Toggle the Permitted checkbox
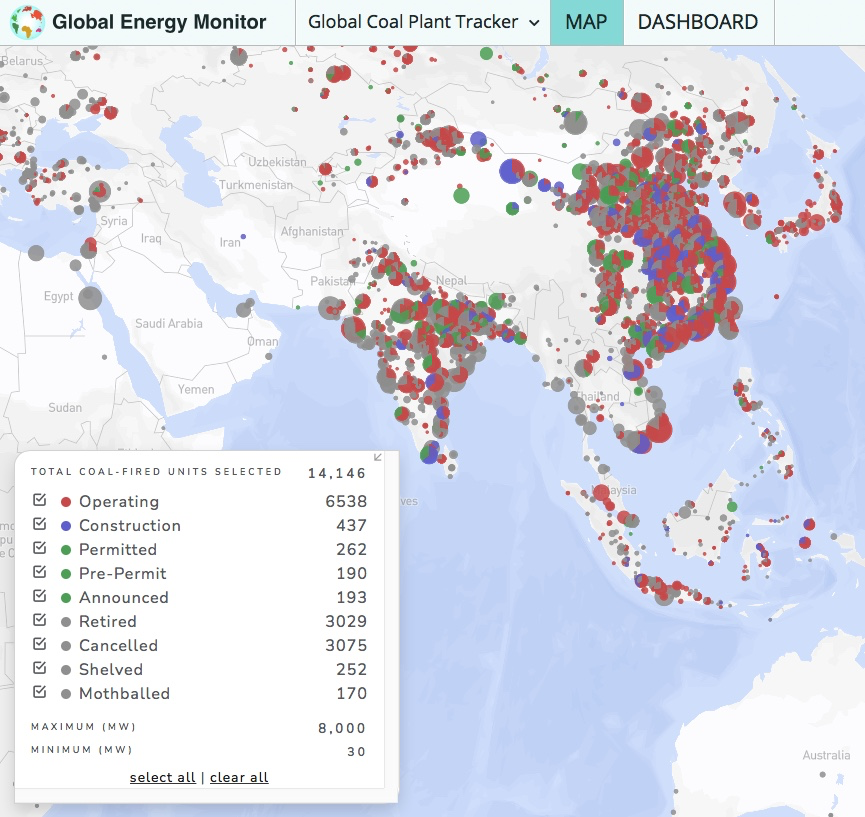Screen dimensions: 865x817 pos(39,548)
